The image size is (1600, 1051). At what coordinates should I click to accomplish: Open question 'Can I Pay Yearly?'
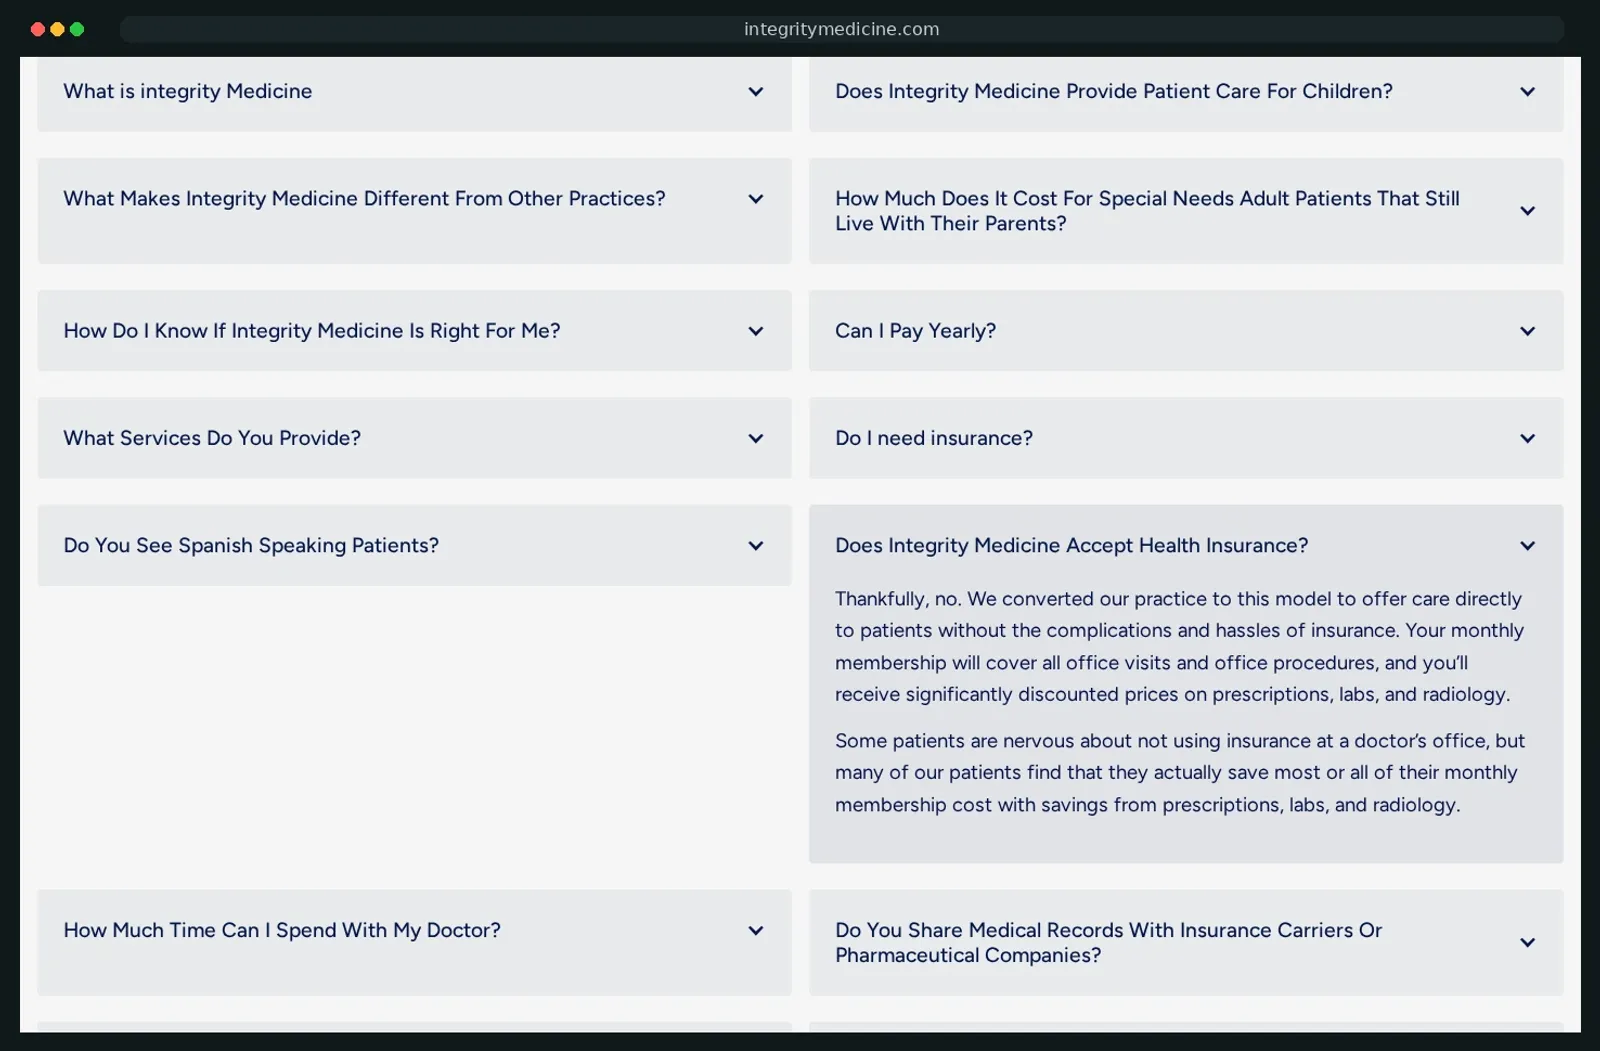[x=915, y=331]
